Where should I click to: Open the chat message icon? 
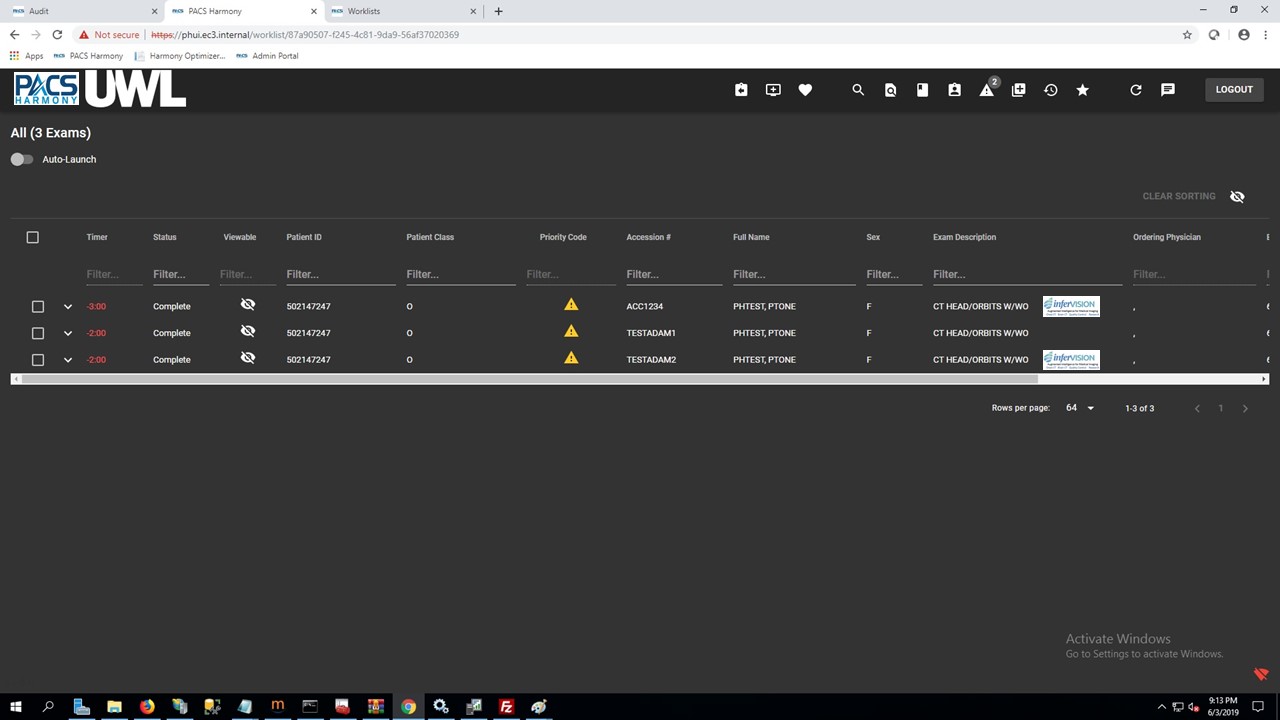point(1168,90)
